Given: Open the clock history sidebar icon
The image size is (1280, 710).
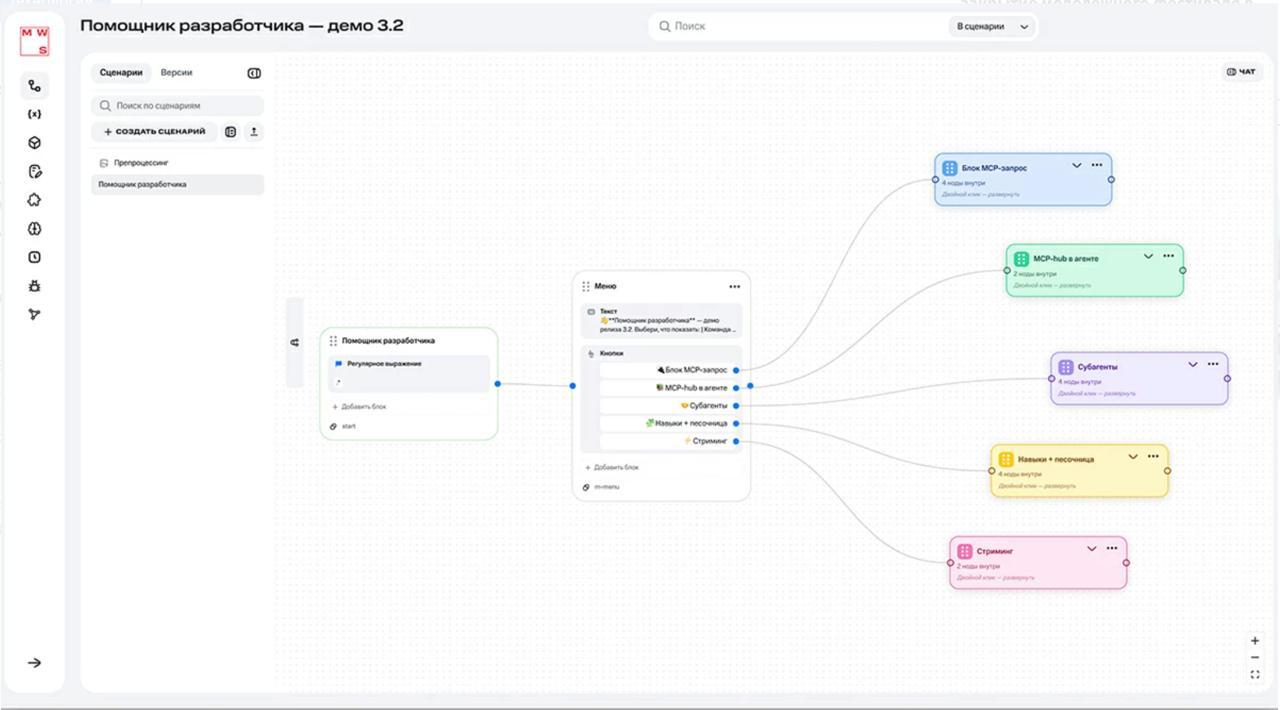Looking at the screenshot, I should (x=35, y=257).
